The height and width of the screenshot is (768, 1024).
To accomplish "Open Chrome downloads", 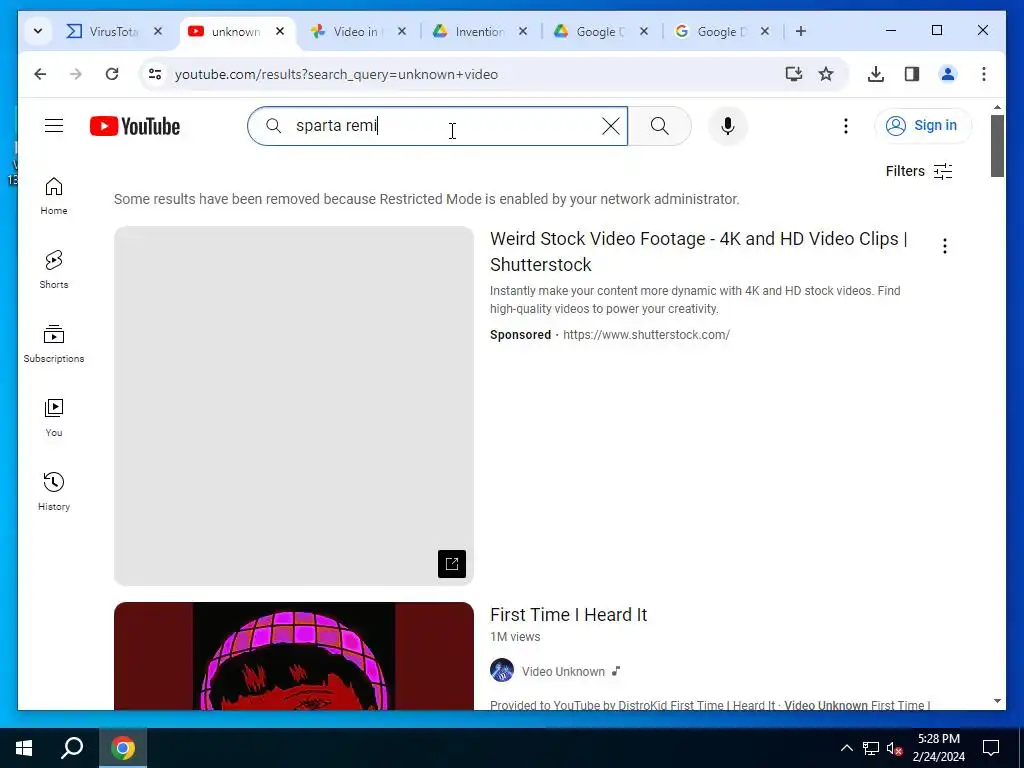I will coord(876,74).
